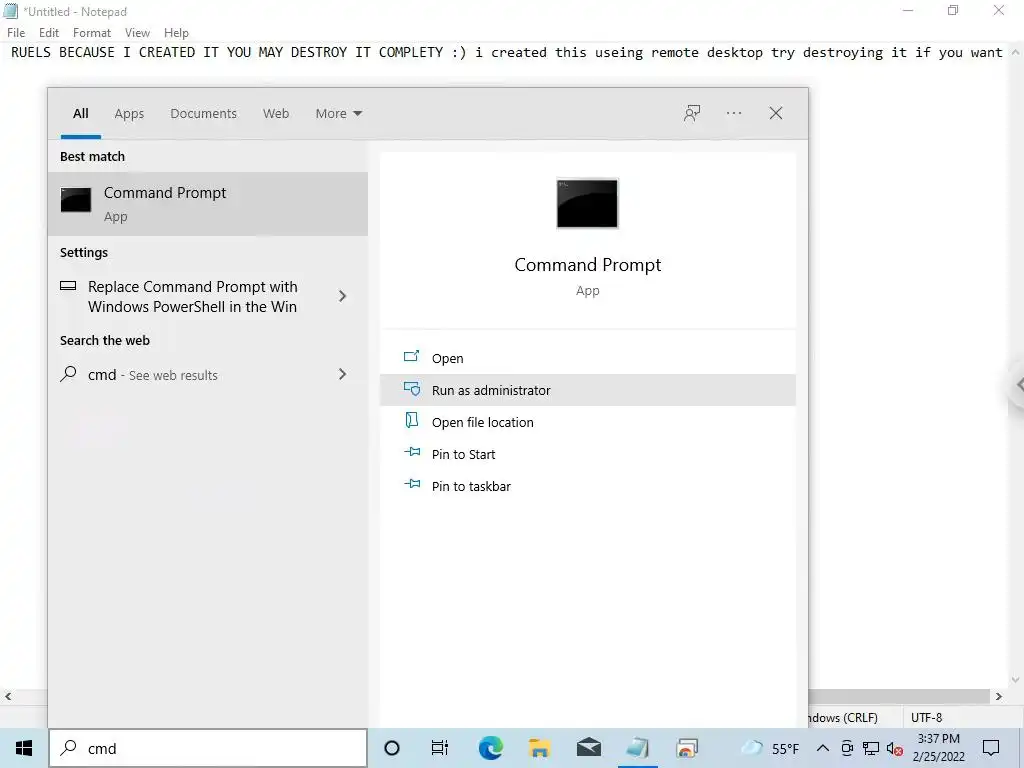Switch to the Documents search tab
The height and width of the screenshot is (768, 1024).
pos(203,114)
